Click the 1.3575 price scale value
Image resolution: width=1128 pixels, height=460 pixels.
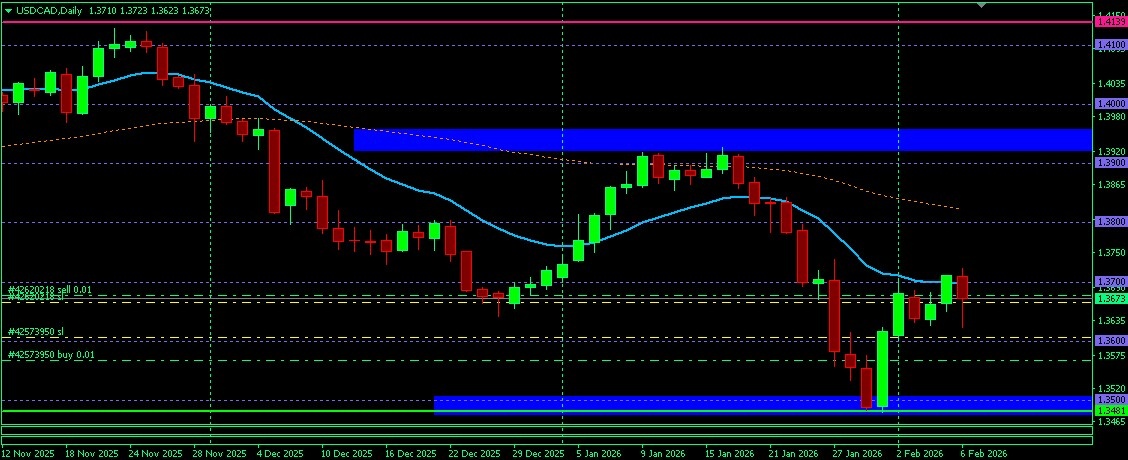click(x=1110, y=356)
